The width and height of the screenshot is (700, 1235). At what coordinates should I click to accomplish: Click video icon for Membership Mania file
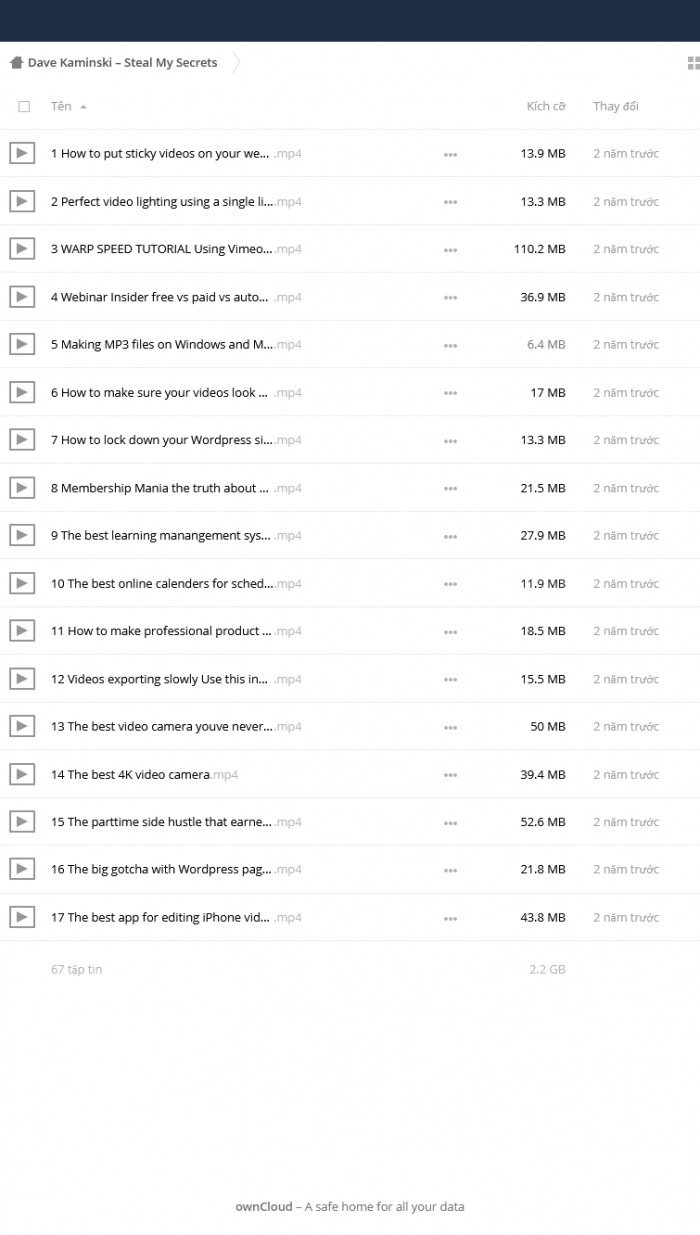tap(22, 488)
